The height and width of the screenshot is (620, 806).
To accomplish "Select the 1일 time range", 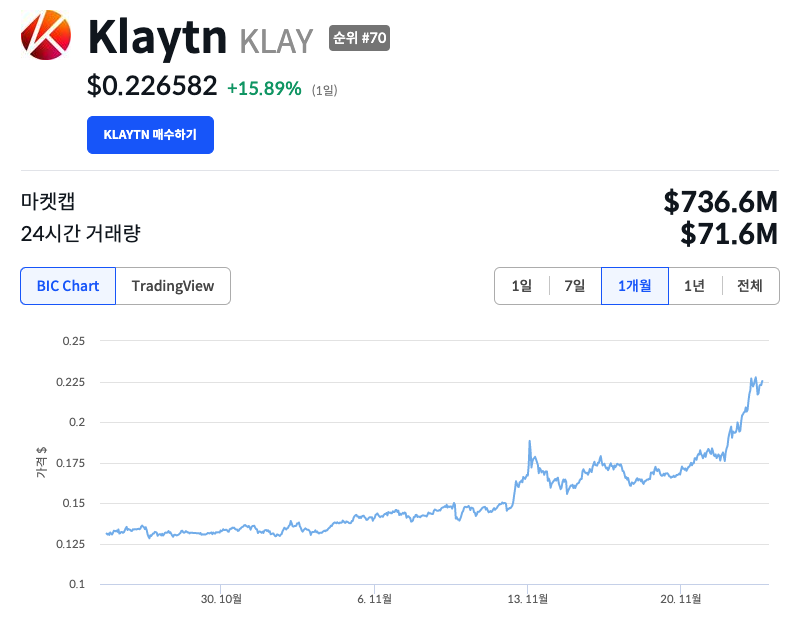I will coord(522,286).
